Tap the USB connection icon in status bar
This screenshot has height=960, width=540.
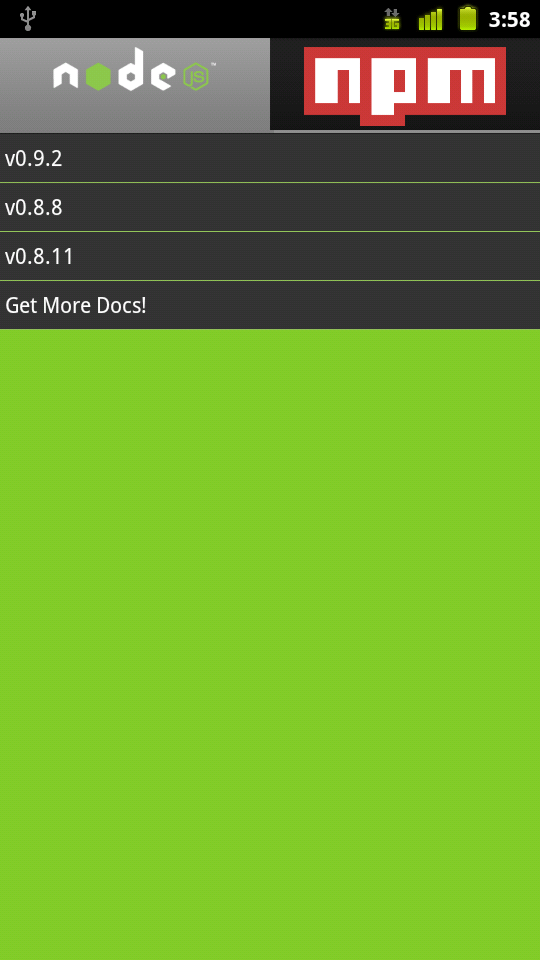(x=28, y=19)
